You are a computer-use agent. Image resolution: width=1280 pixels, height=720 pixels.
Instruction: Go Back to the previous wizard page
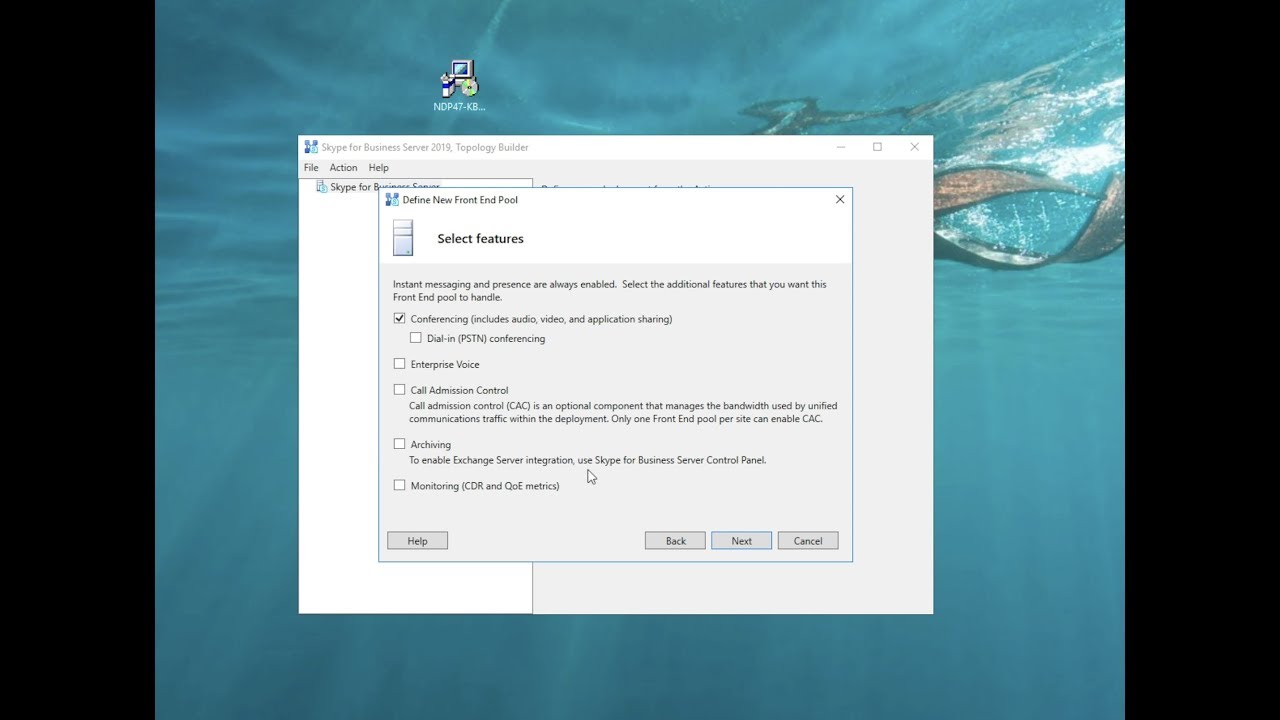pos(676,541)
